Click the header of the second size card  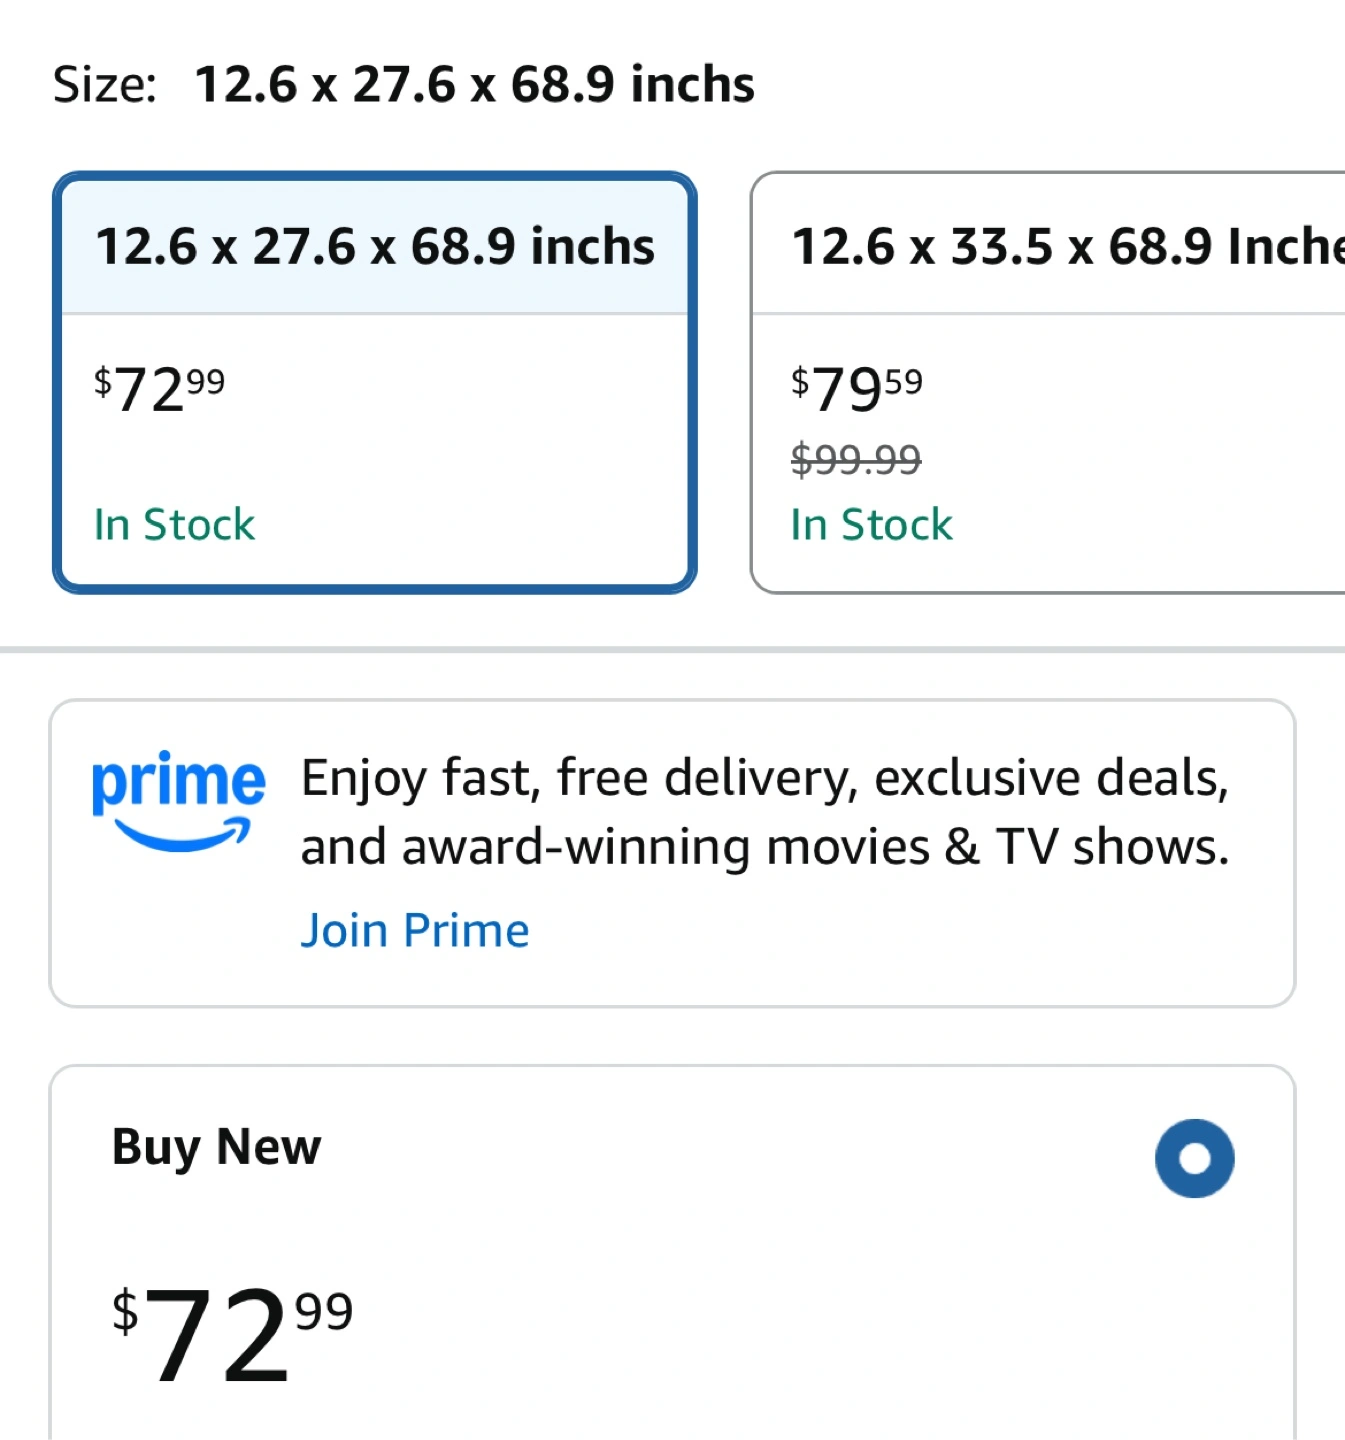pos(1049,246)
